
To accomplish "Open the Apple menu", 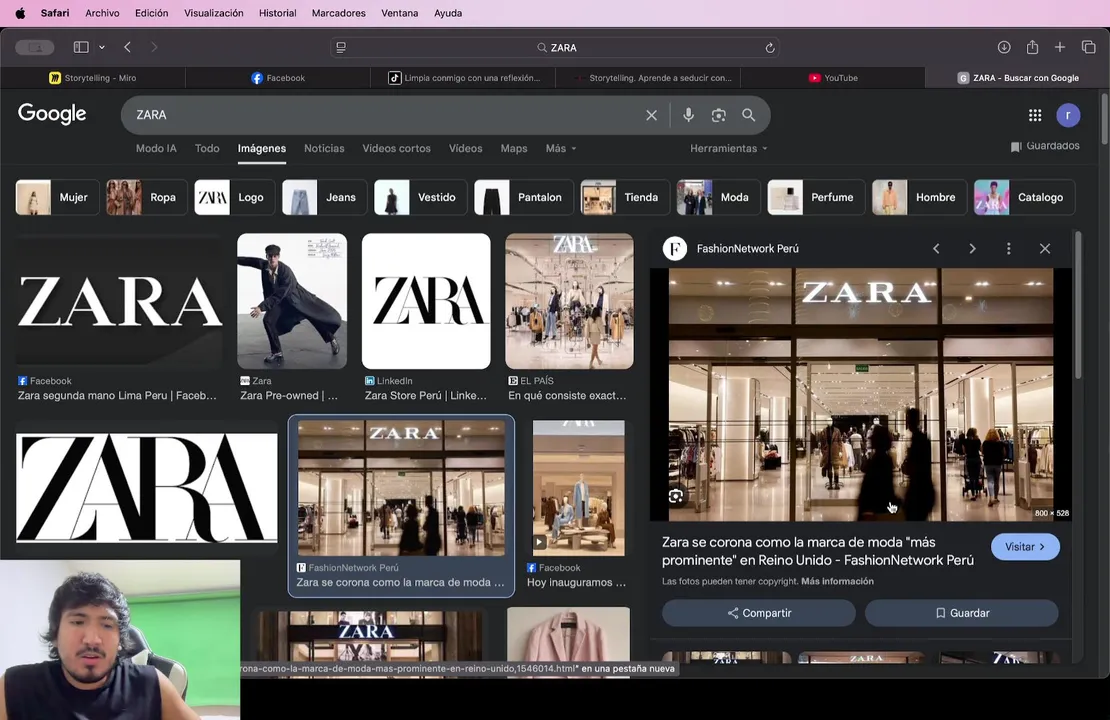I will pyautogui.click(x=20, y=13).
